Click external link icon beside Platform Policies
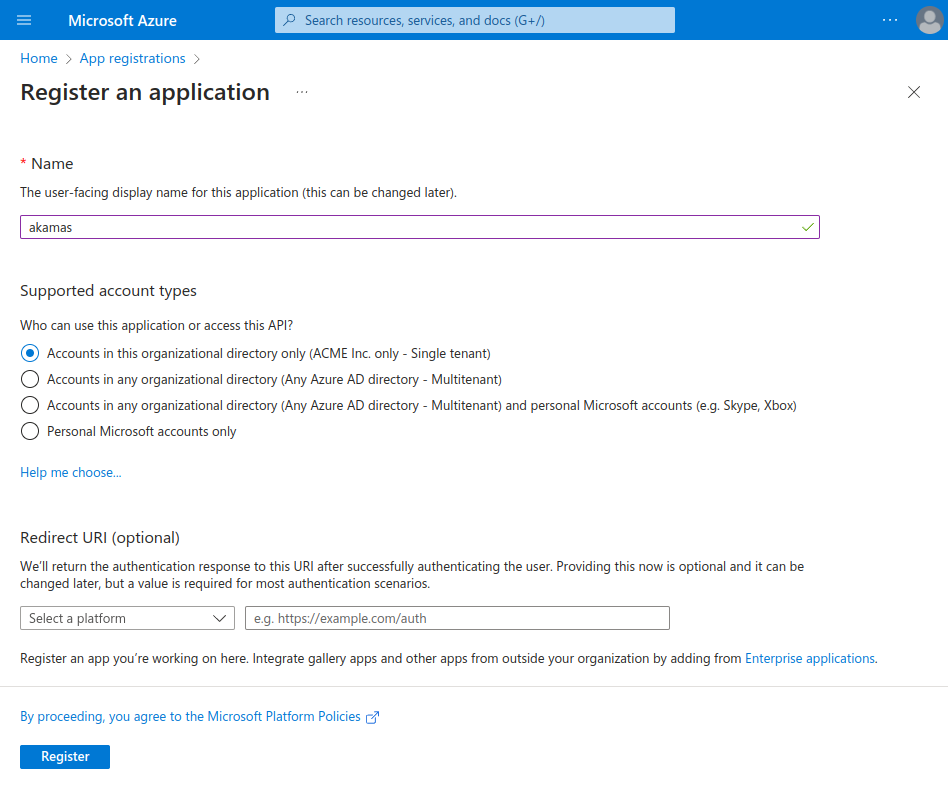The width and height of the screenshot is (948, 788). tap(373, 717)
